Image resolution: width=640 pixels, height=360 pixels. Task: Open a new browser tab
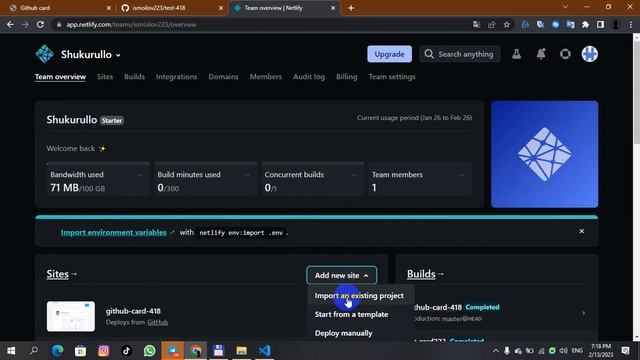351,8
